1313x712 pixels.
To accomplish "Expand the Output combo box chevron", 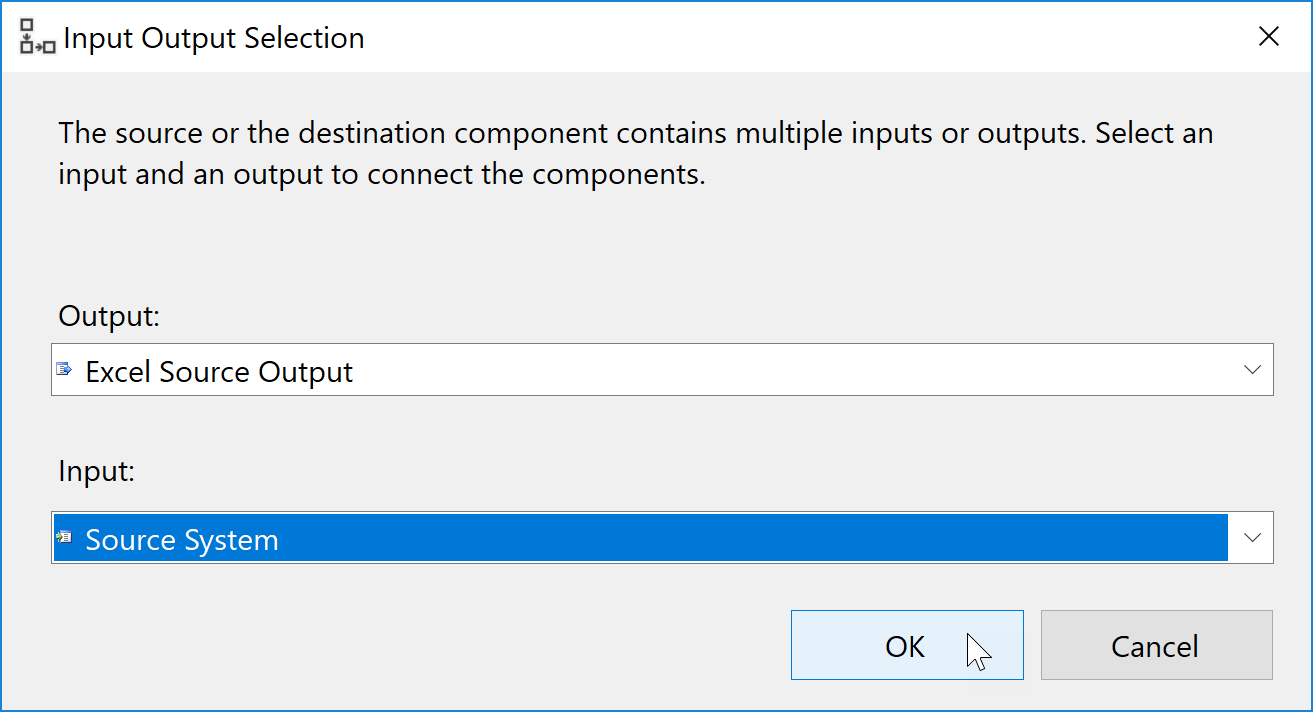I will pyautogui.click(x=1251, y=369).
